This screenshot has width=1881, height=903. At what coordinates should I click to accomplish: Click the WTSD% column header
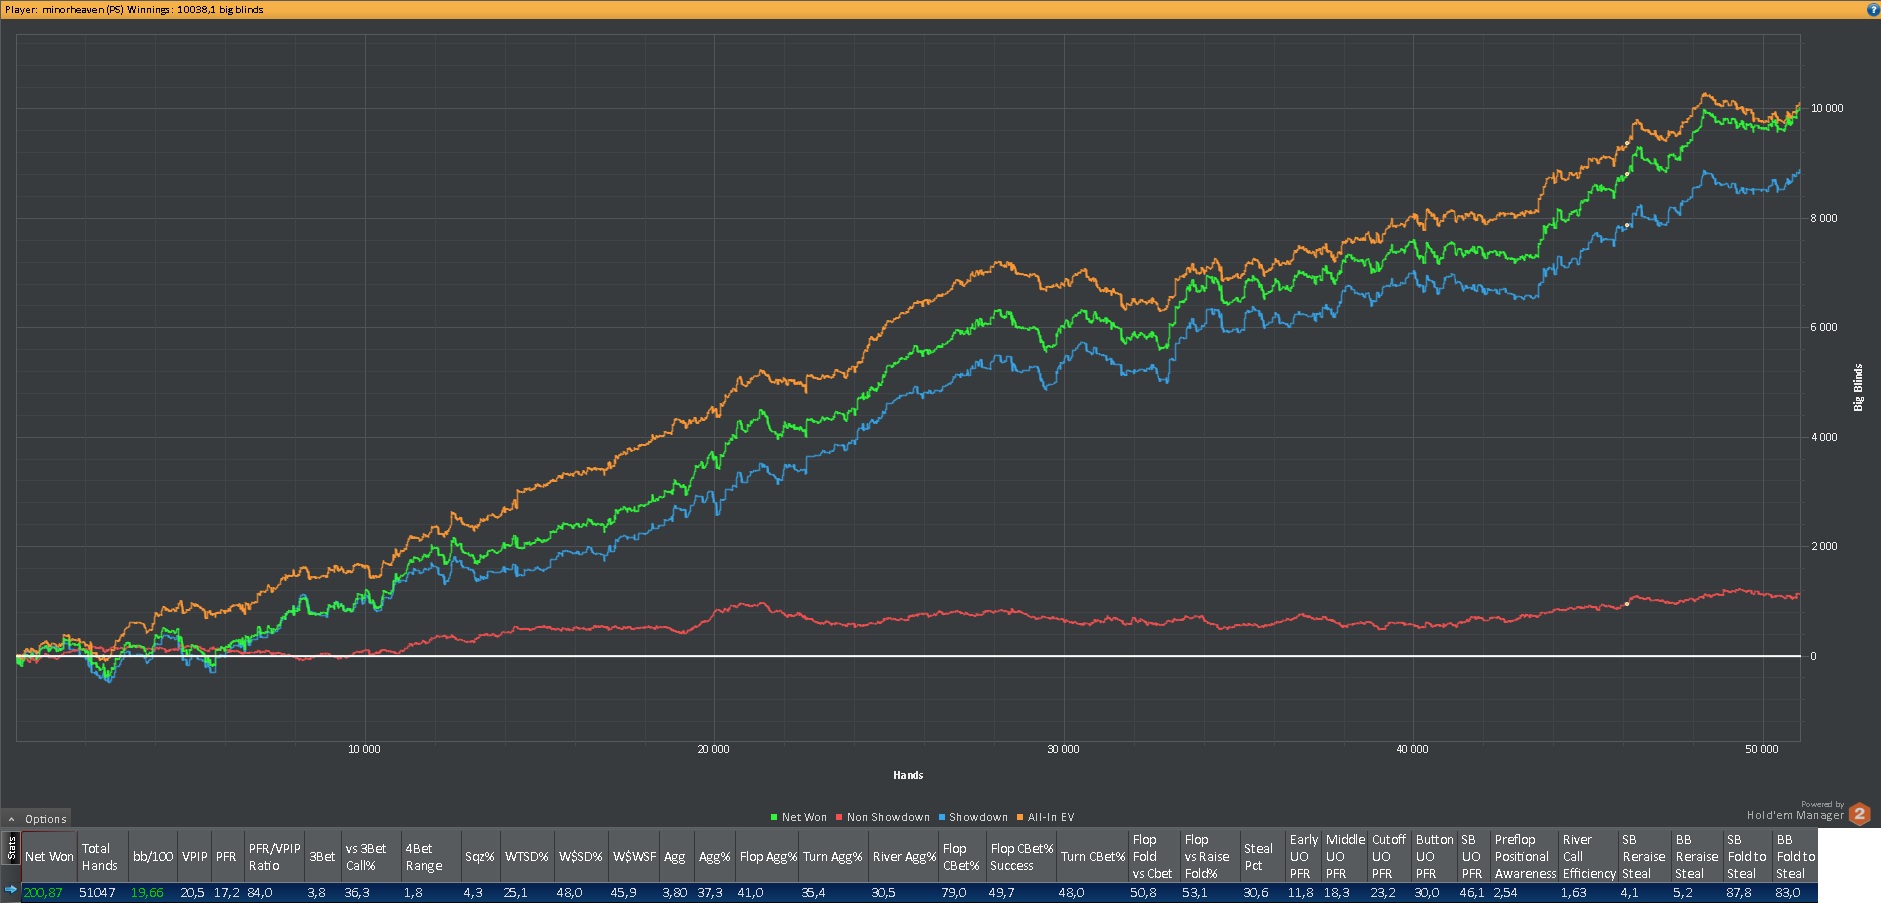(527, 856)
